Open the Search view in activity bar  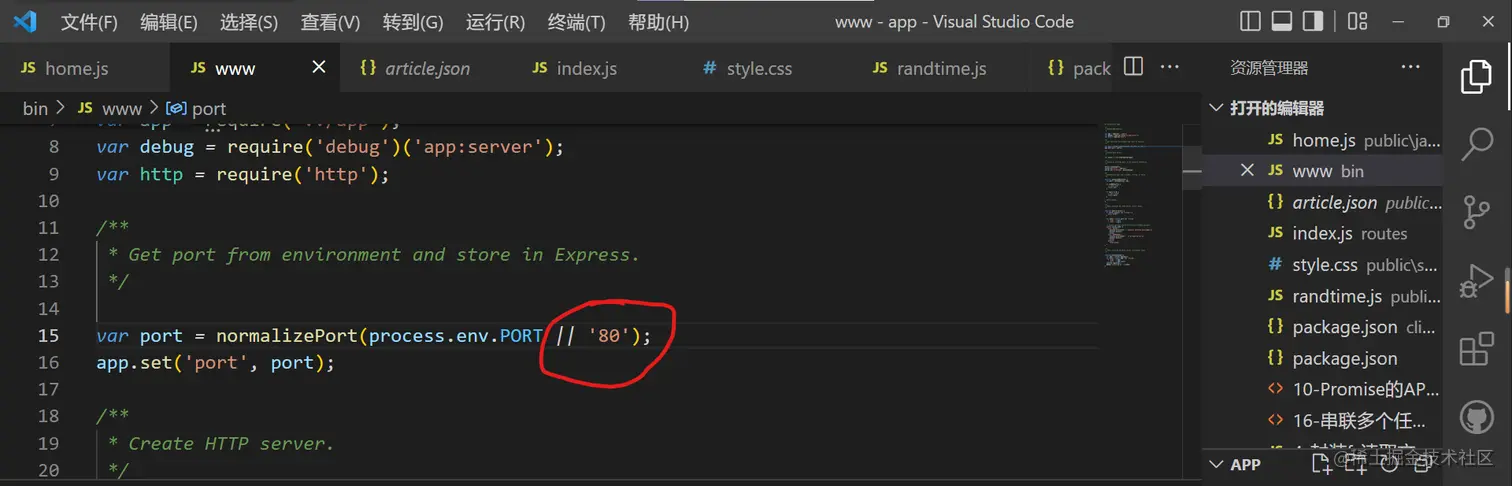coord(1476,144)
